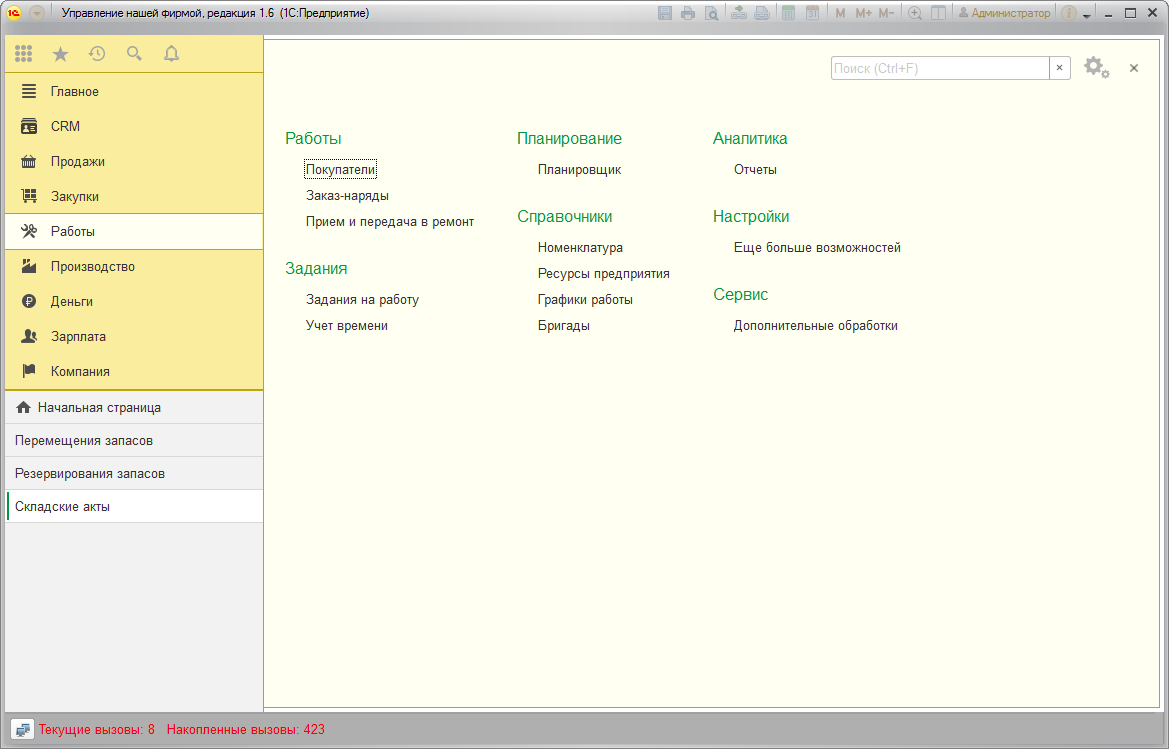This screenshot has width=1169, height=749.
Task: Click the status bar performance indicator icon
Action: tap(22, 730)
